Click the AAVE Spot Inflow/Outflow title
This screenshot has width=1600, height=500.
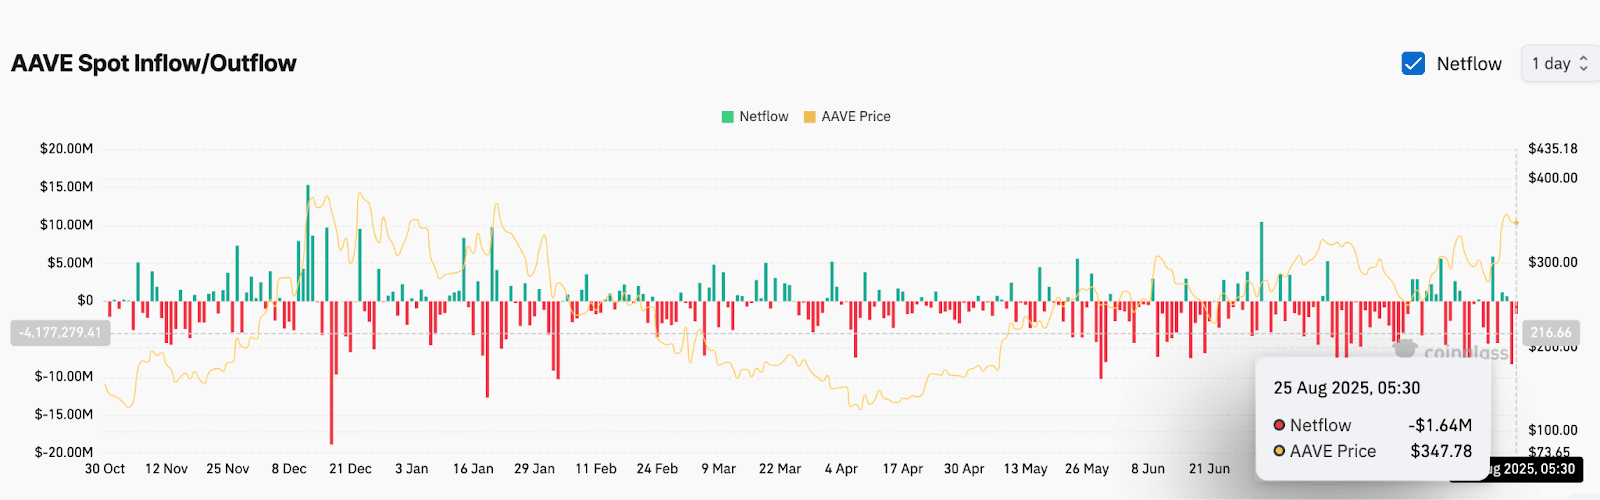154,63
